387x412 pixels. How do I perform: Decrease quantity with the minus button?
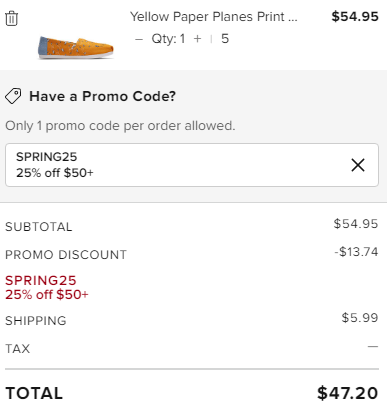(x=139, y=39)
